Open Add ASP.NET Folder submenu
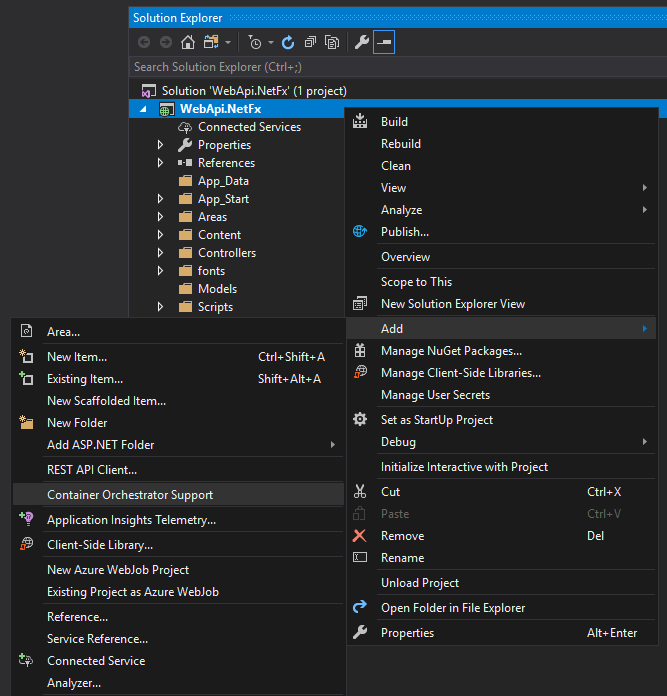Viewport: 667px width, 696px height. click(178, 445)
